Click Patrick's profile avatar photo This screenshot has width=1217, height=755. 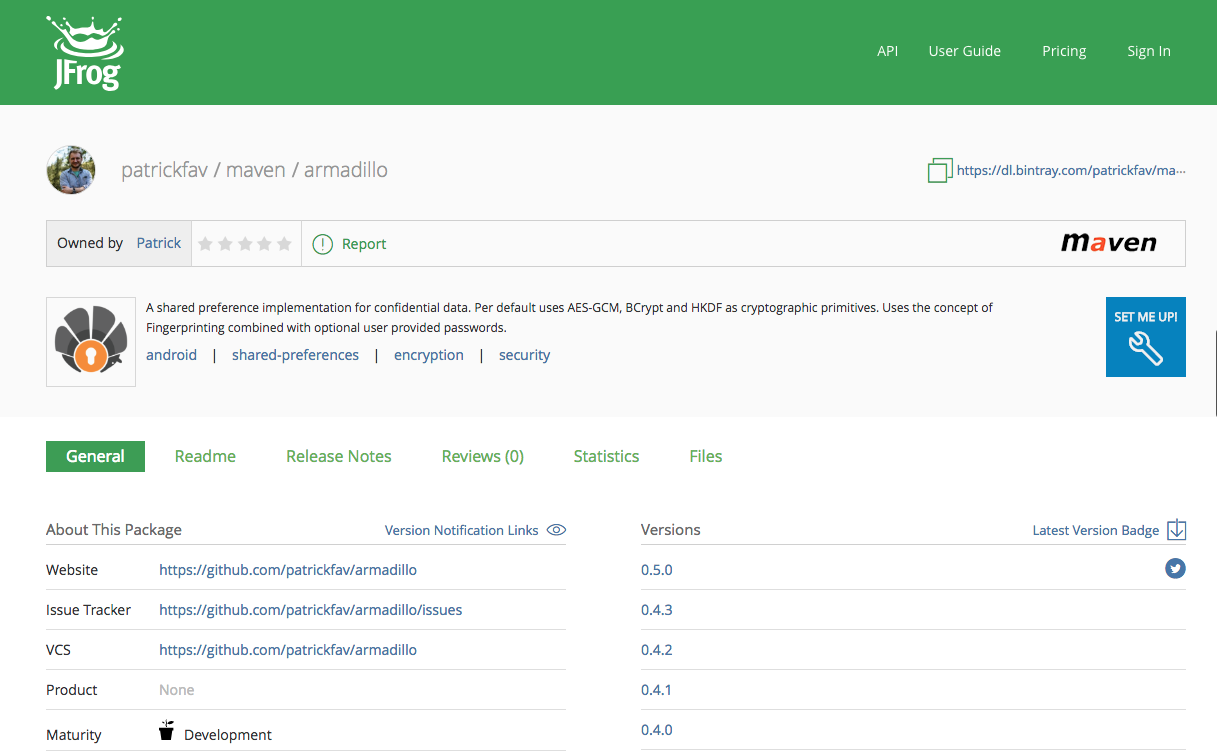click(70, 170)
